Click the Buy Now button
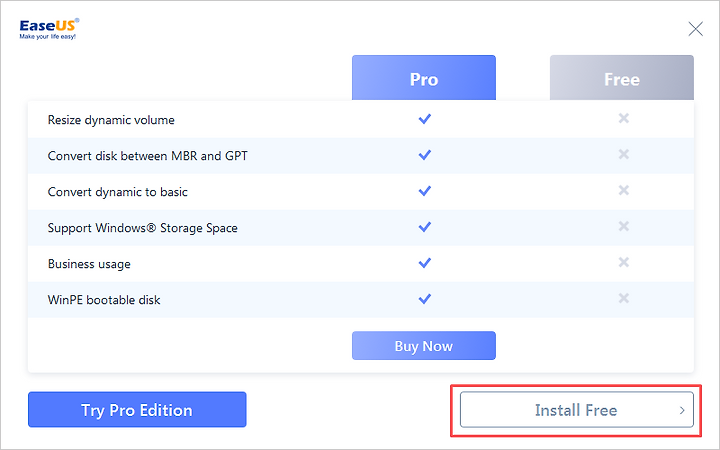 click(x=424, y=345)
